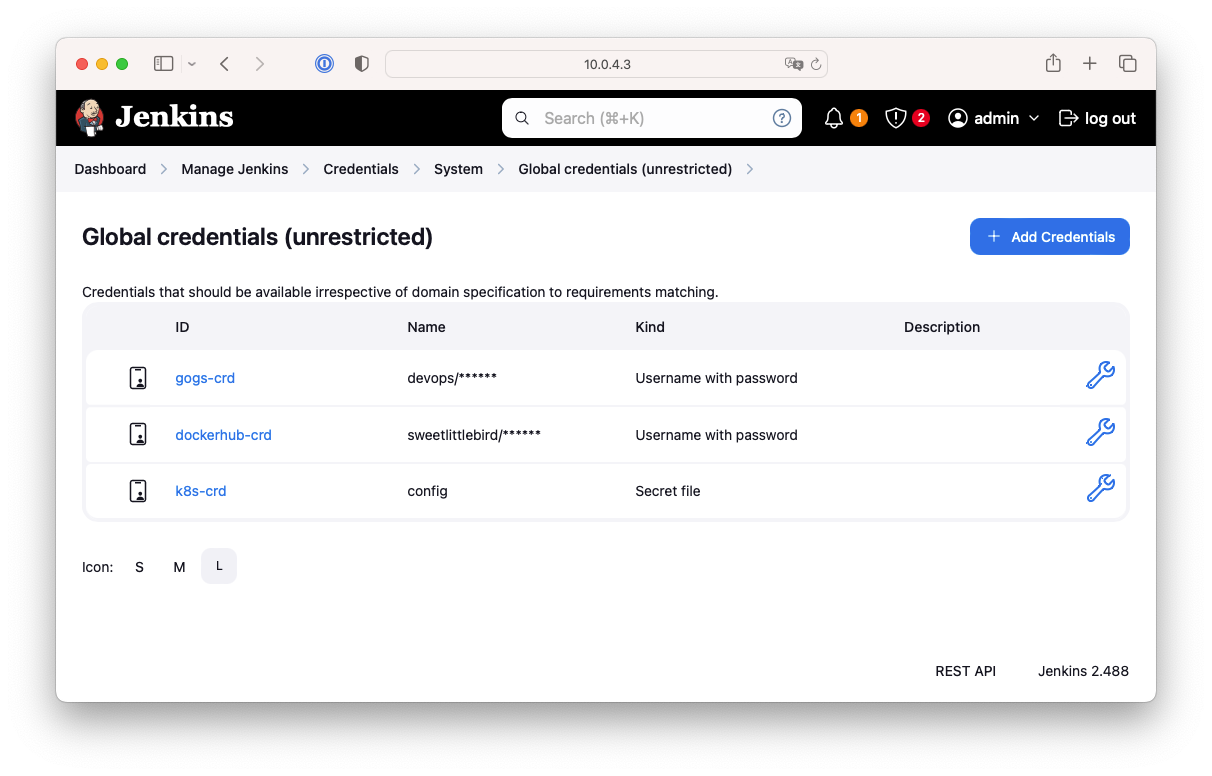This screenshot has height=776, width=1212.
Task: Expand chevron after Manage Jenkins breadcrumb
Action: (306, 169)
